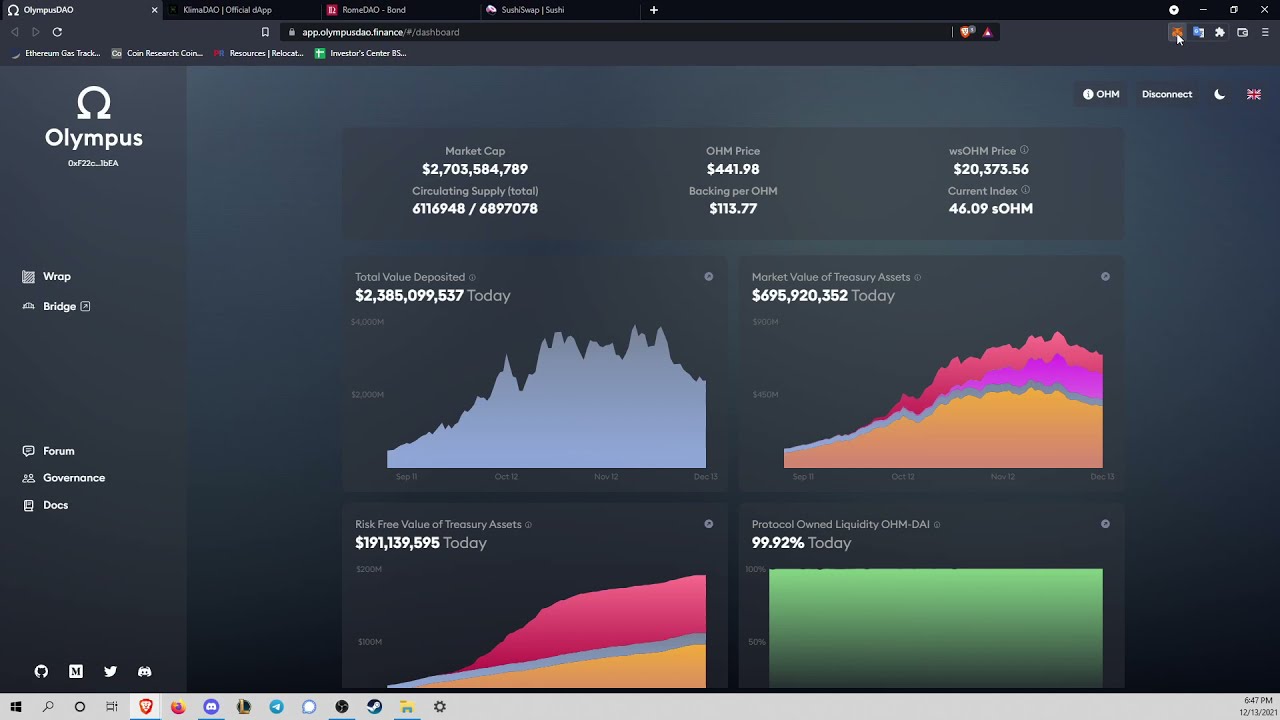Open Firefox from the taskbar
This screenshot has width=1280, height=720.
tap(178, 707)
